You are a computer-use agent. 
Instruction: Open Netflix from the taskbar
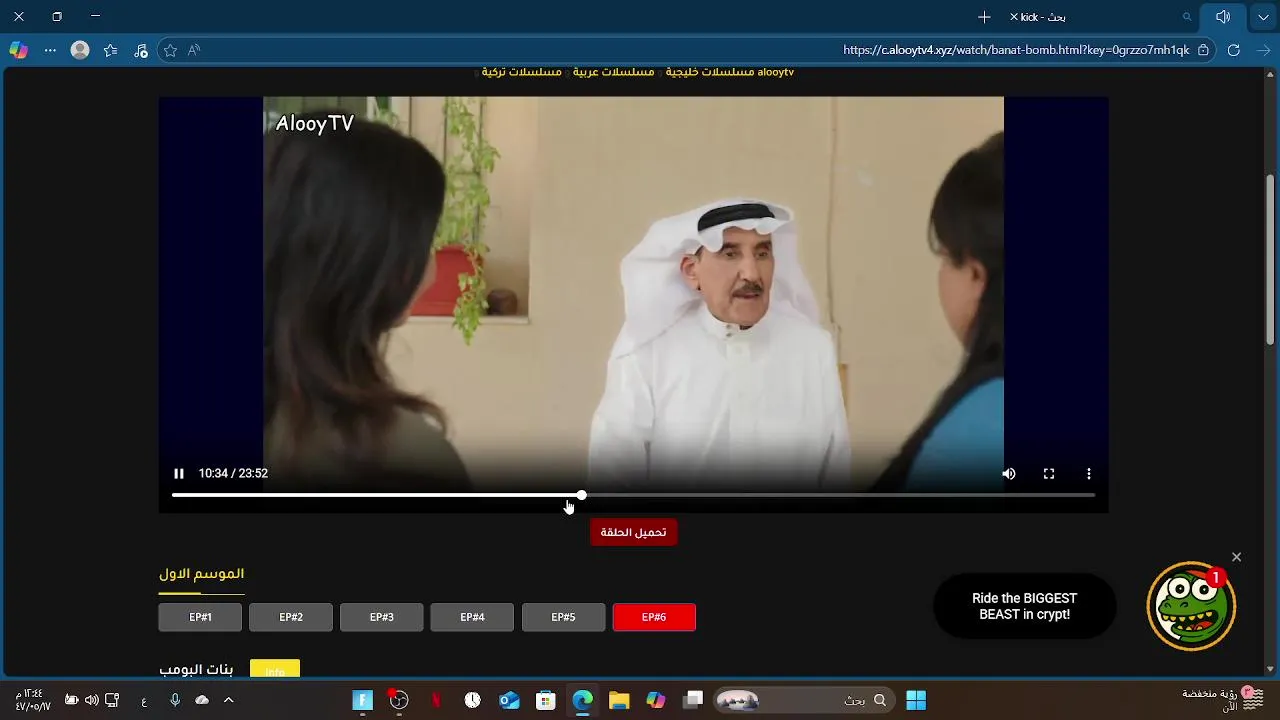(436, 700)
